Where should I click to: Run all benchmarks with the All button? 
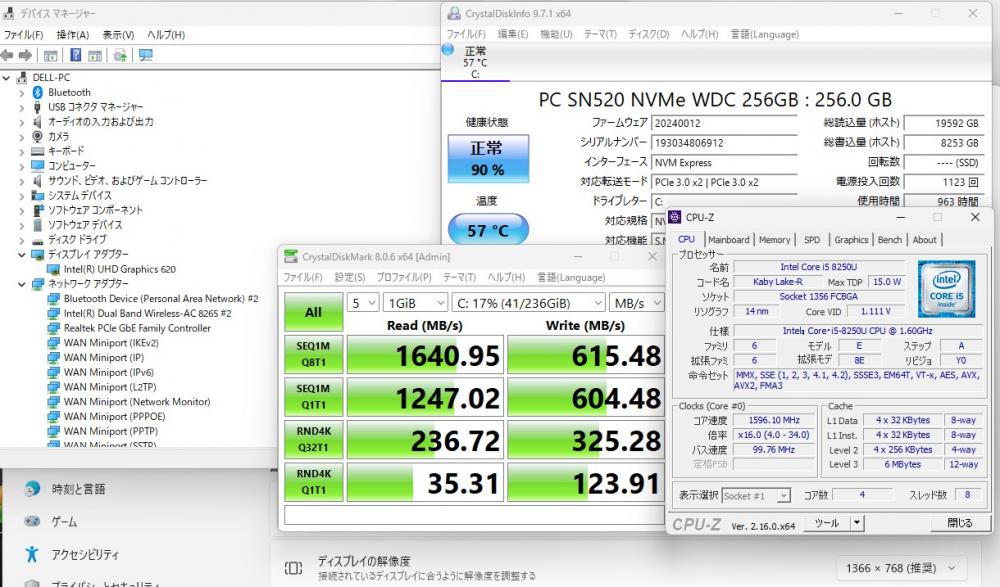pyautogui.click(x=313, y=312)
